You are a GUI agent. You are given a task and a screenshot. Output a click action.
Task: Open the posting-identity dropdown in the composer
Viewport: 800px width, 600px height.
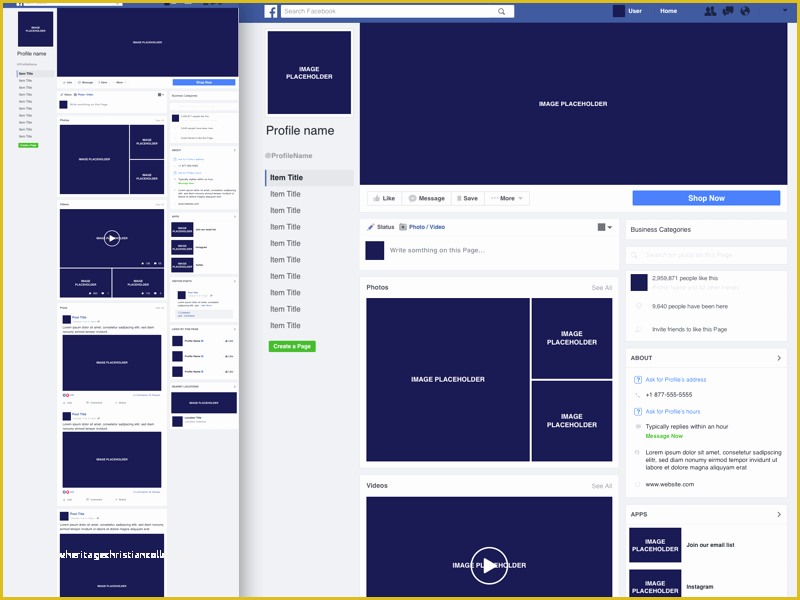(x=605, y=228)
